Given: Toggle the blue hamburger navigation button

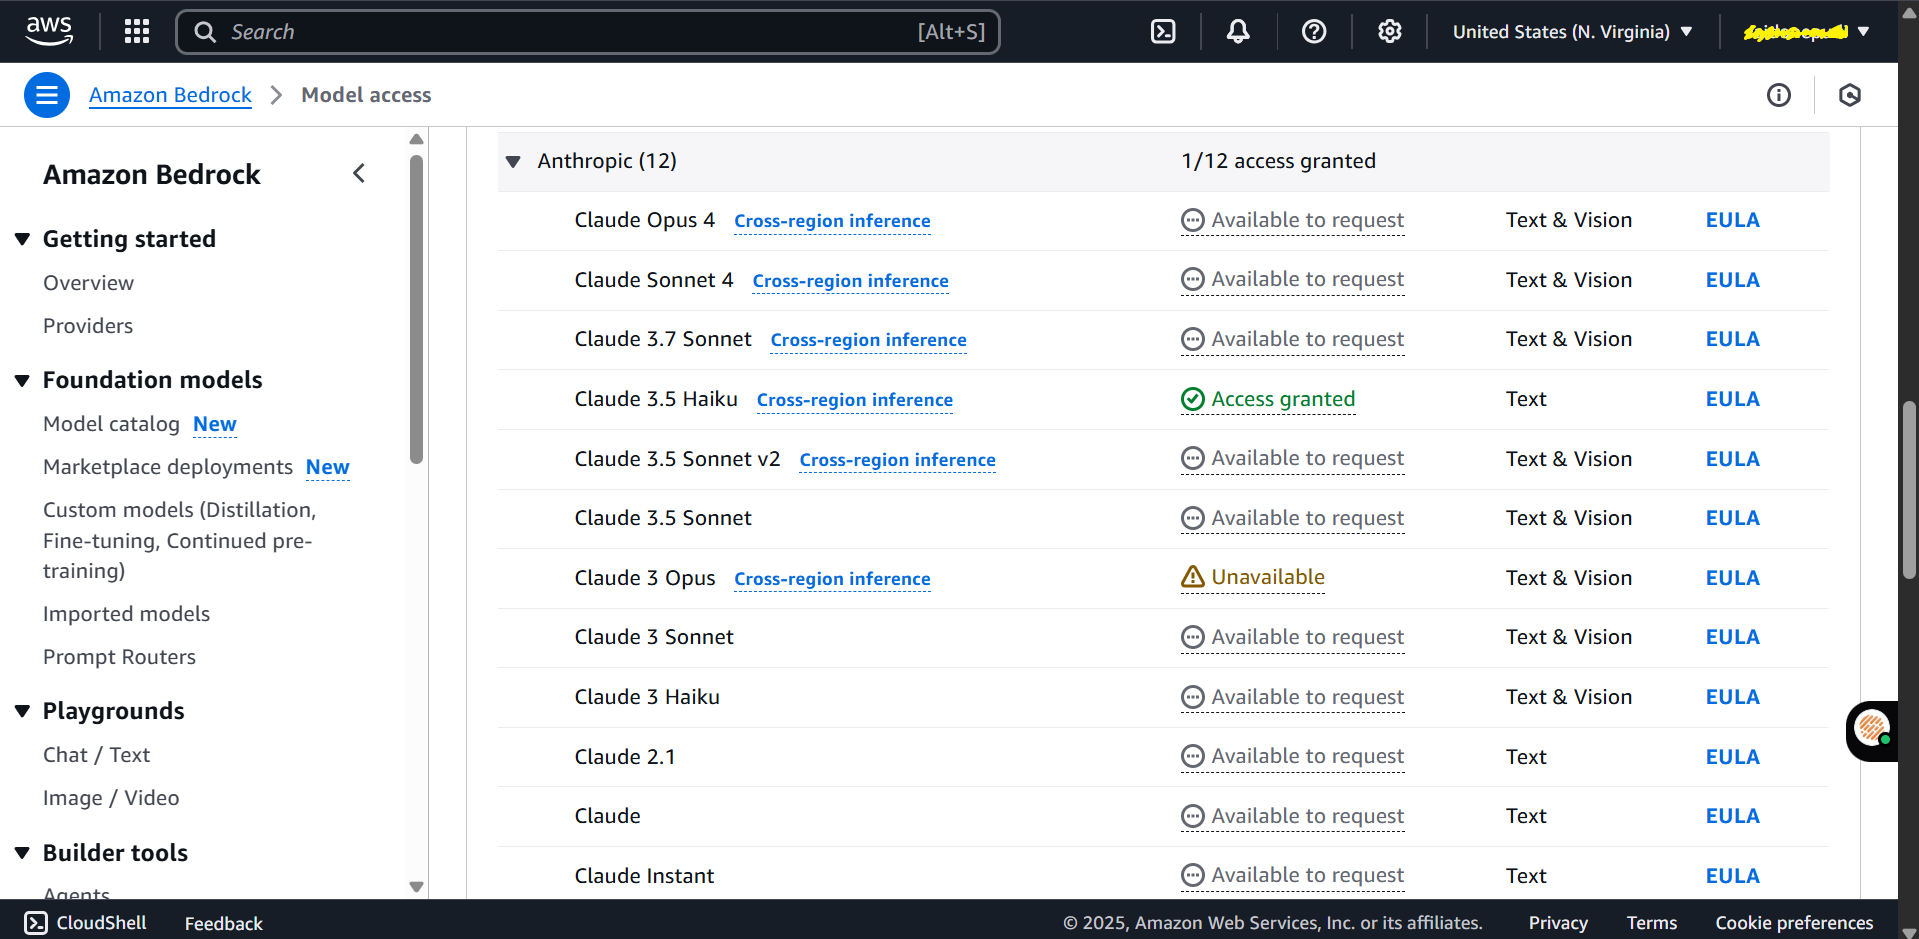Looking at the screenshot, I should [x=47, y=95].
